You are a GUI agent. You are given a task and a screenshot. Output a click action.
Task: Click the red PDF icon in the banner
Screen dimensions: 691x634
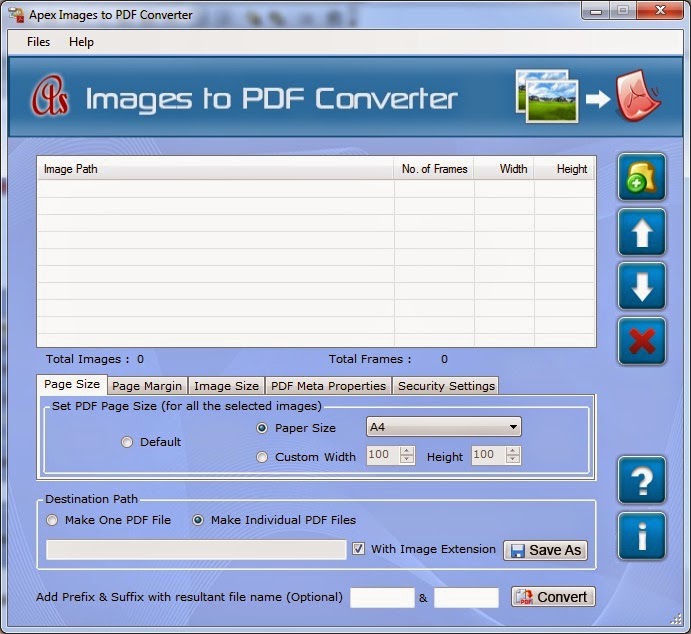638,96
